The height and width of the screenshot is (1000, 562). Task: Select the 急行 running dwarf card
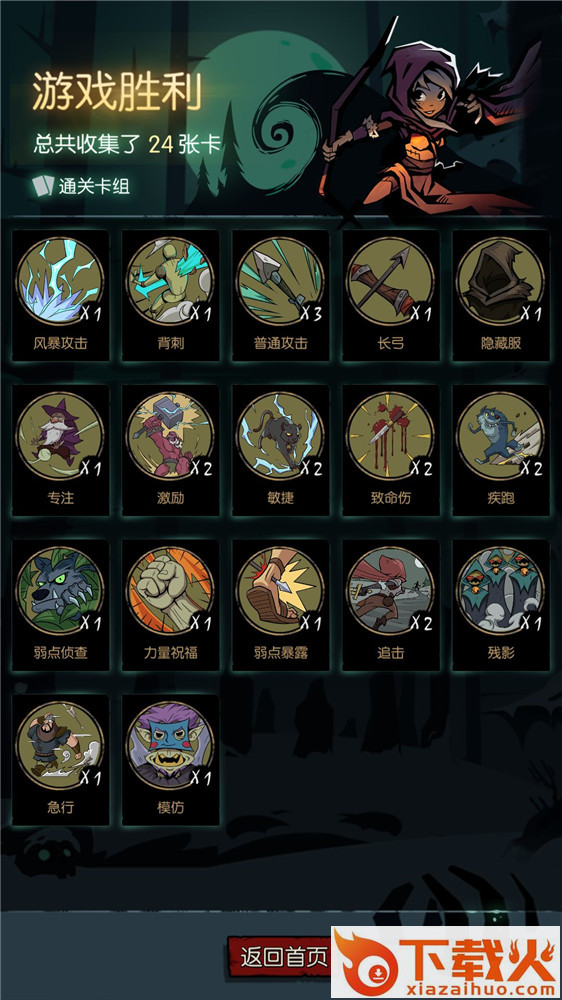click(61, 760)
